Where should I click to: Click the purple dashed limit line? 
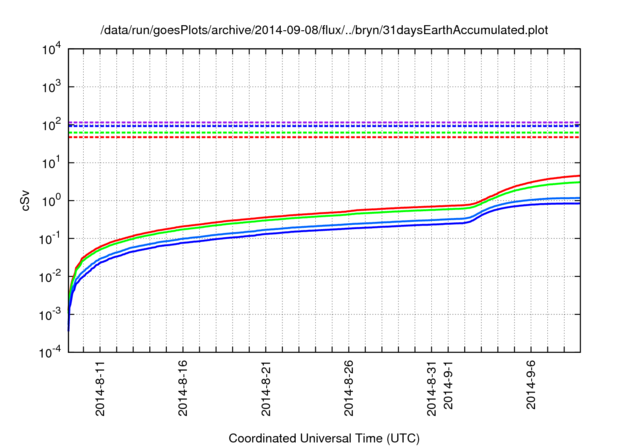pos(324,122)
